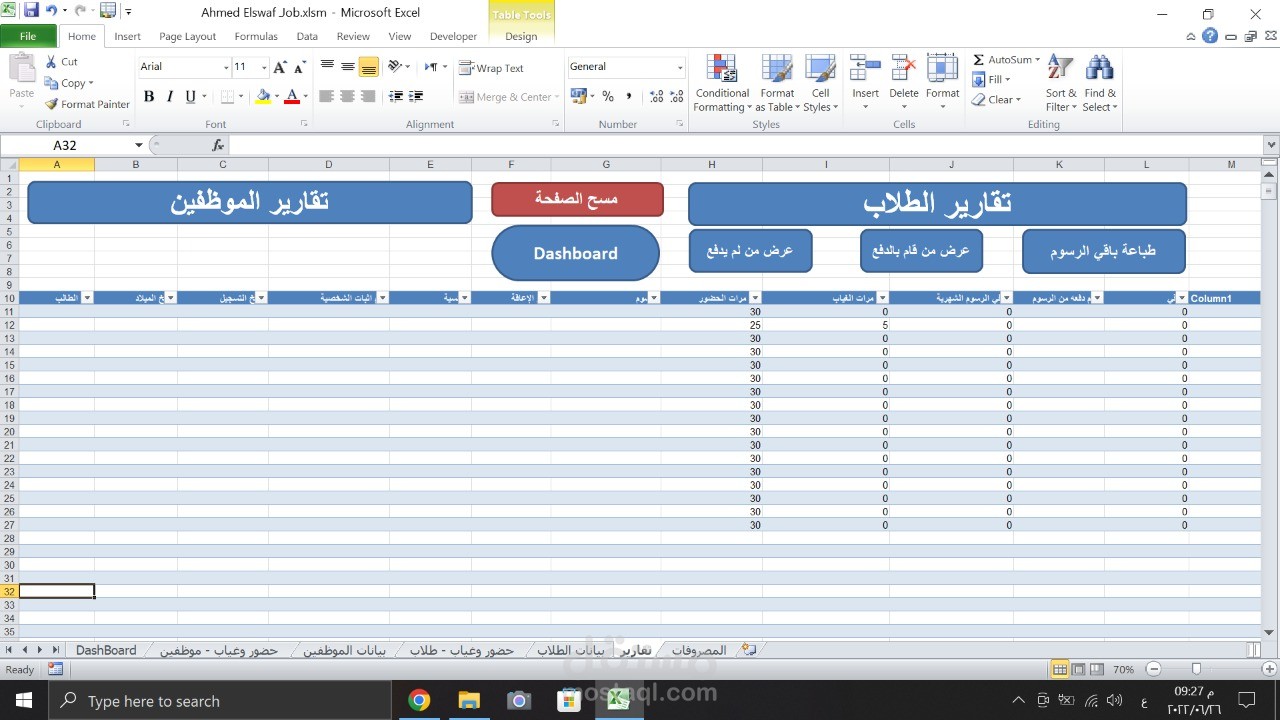Open the Developer ribbon tab

click(453, 36)
